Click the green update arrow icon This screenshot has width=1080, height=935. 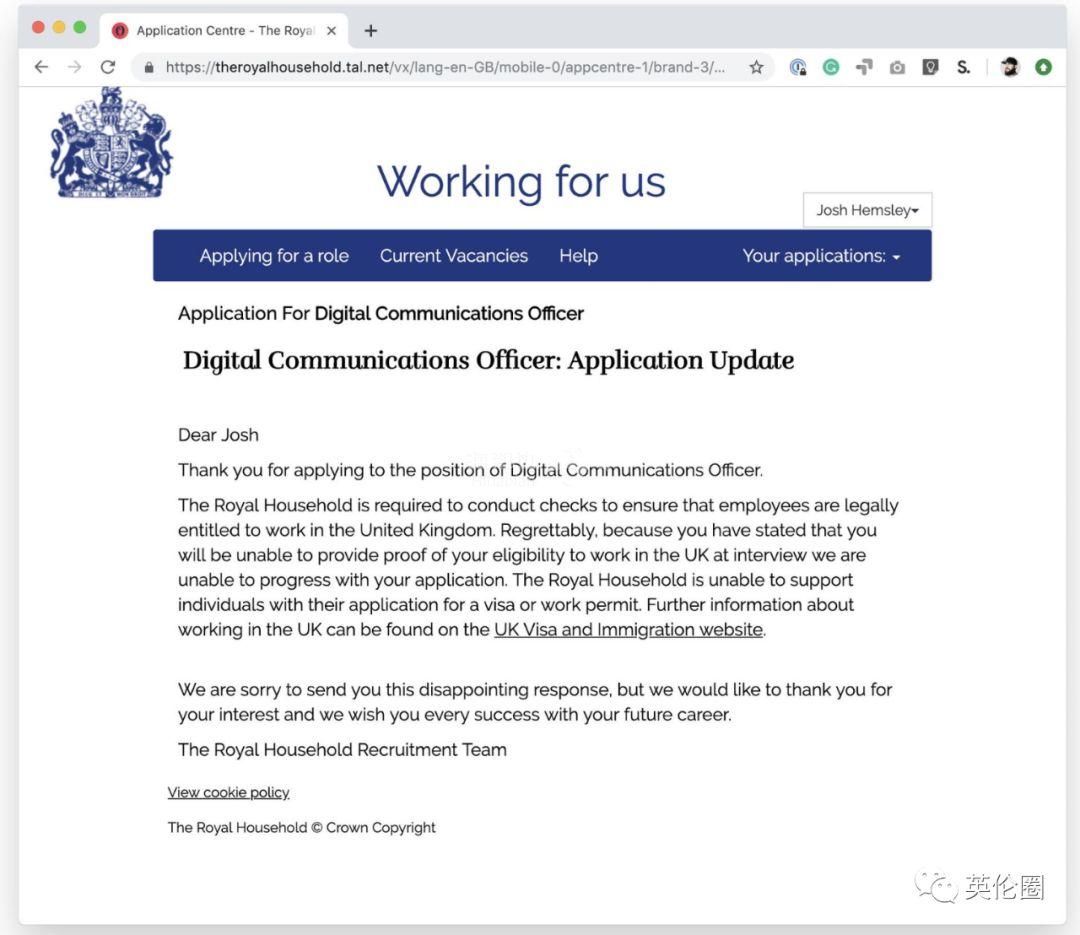tap(1043, 67)
